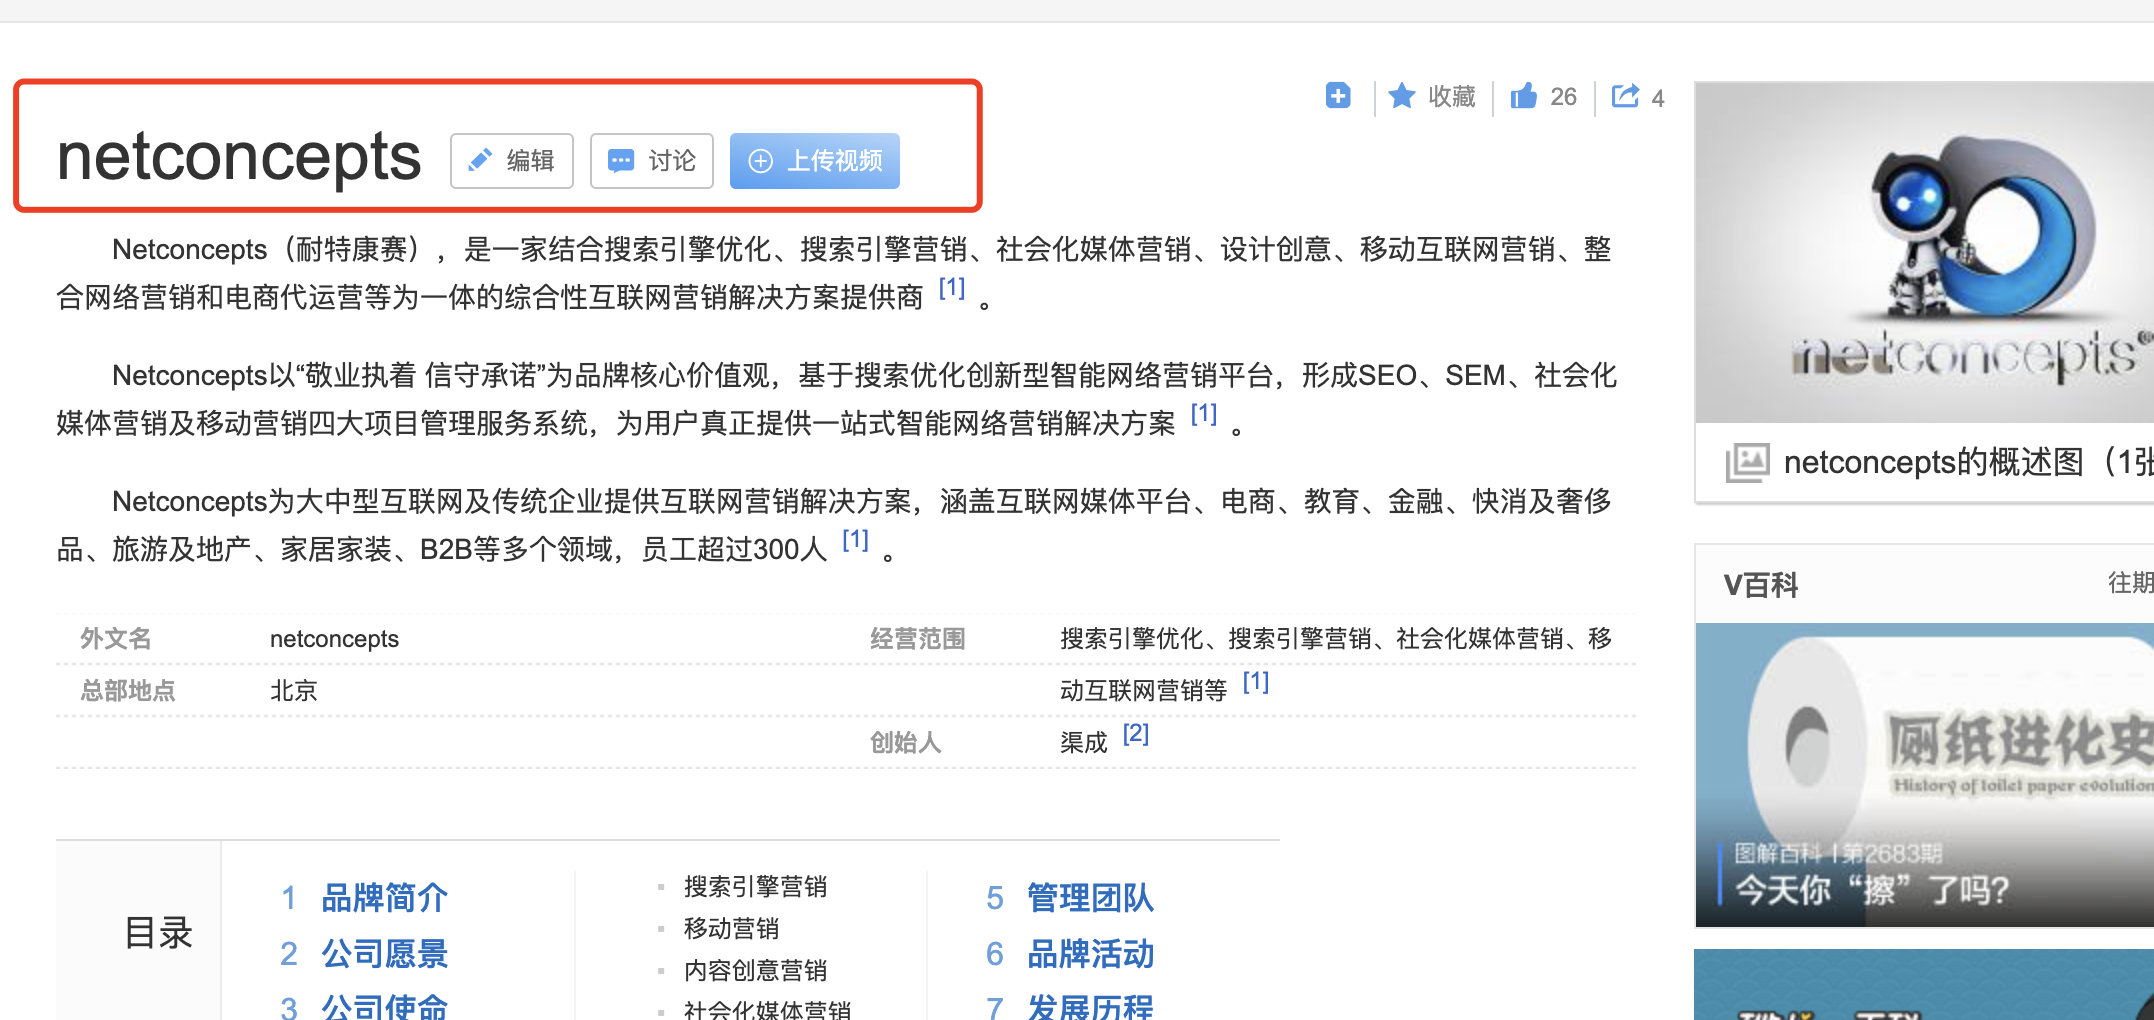
Task: Open the netconcepts的概述图 caption link
Action: click(x=1968, y=462)
